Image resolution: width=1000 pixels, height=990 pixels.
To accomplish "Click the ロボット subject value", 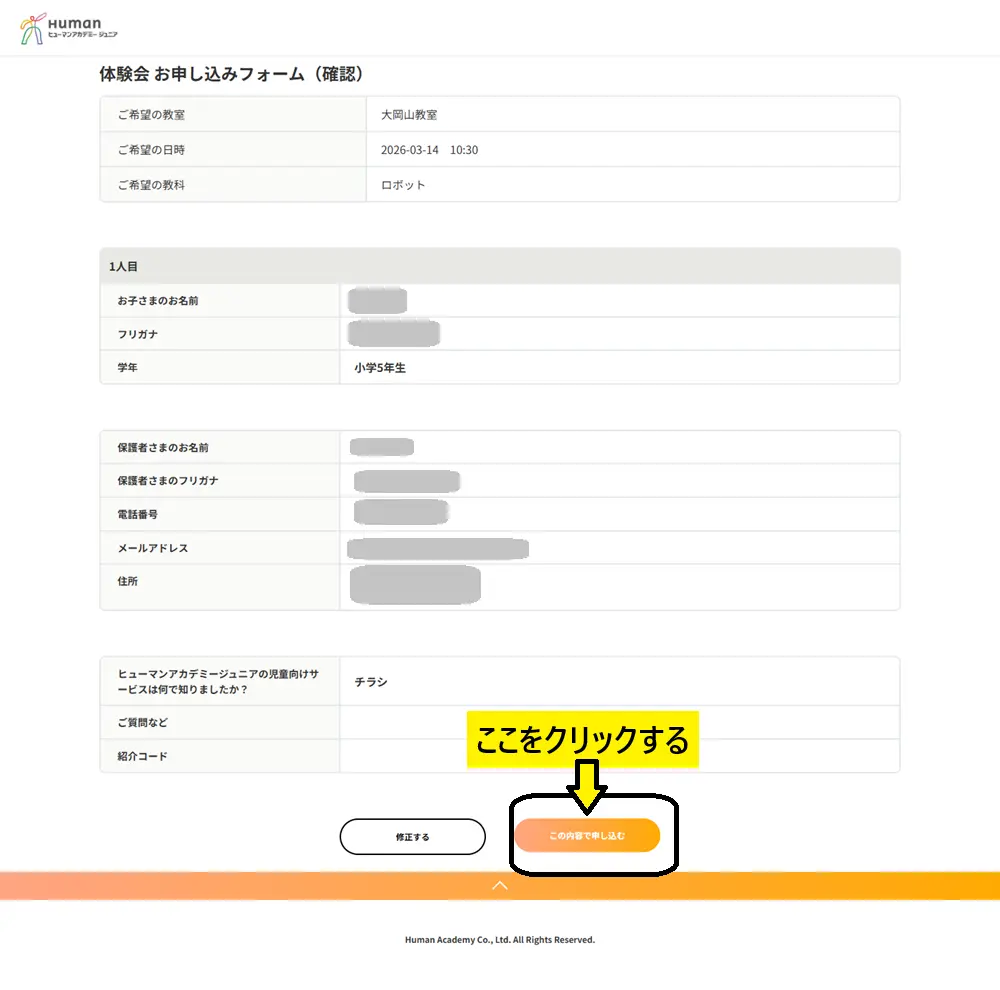I will [x=403, y=185].
